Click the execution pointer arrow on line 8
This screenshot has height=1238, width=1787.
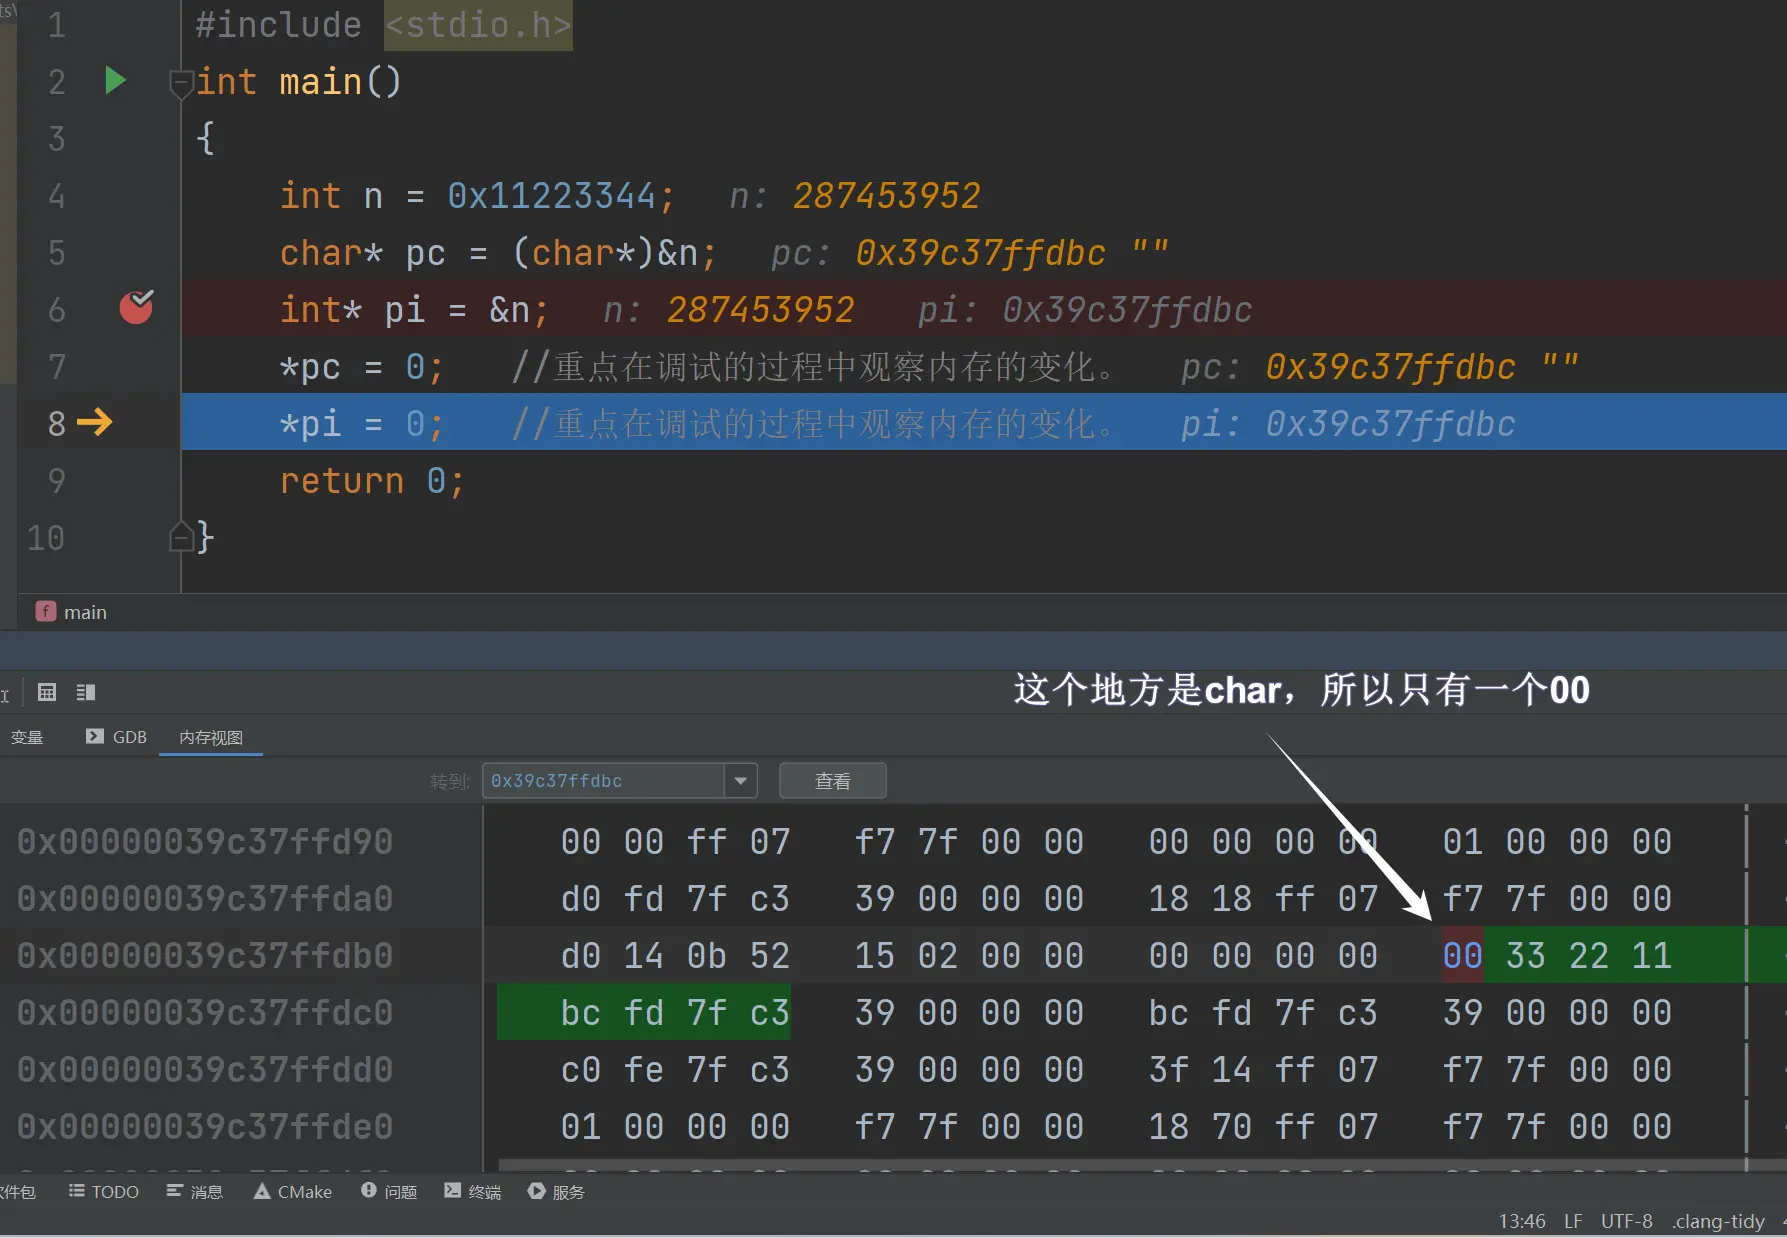(95, 422)
